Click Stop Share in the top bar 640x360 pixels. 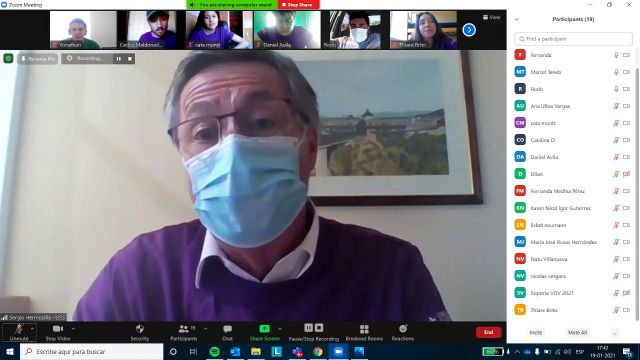pos(298,4)
